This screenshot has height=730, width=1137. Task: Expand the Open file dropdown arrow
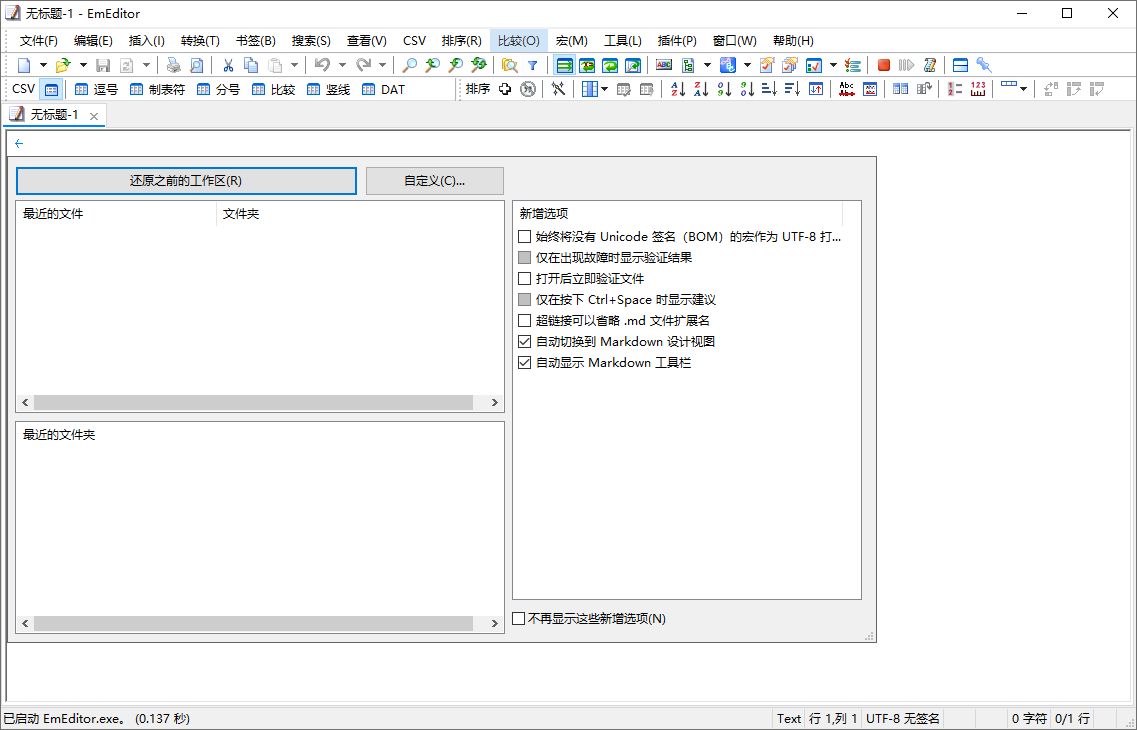(83, 65)
